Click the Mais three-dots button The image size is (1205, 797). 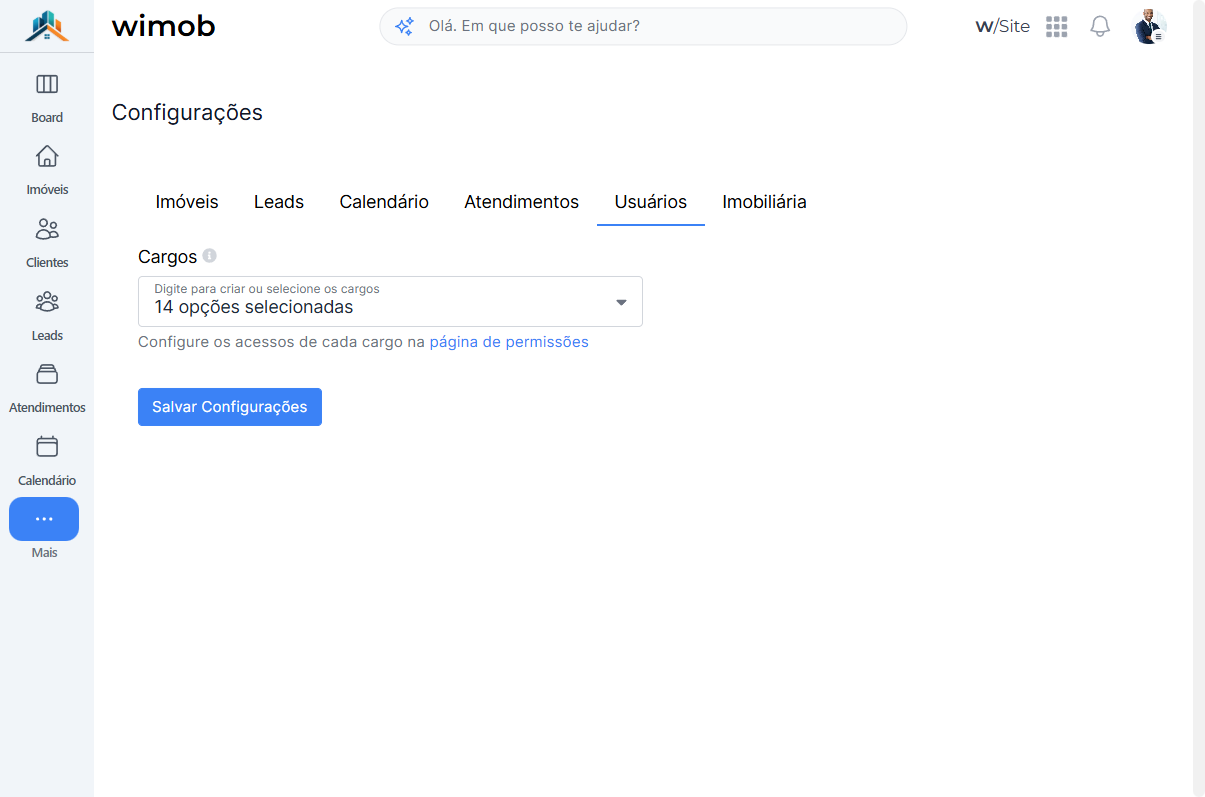(44, 519)
